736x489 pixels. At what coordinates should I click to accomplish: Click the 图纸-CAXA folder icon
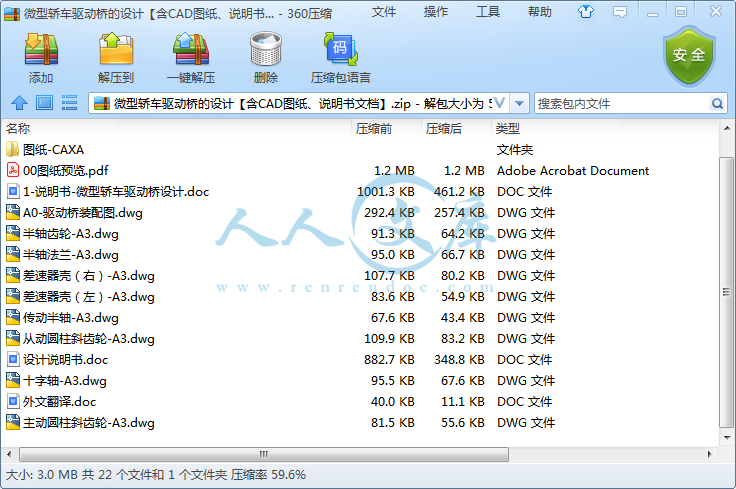pyautogui.click(x=13, y=150)
